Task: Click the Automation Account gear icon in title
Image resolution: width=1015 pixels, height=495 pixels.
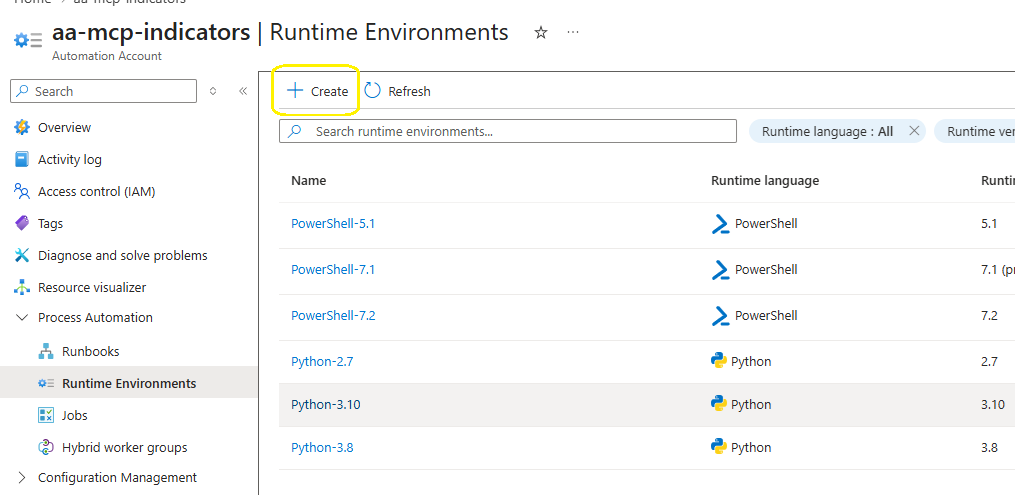Action: click(x=28, y=40)
